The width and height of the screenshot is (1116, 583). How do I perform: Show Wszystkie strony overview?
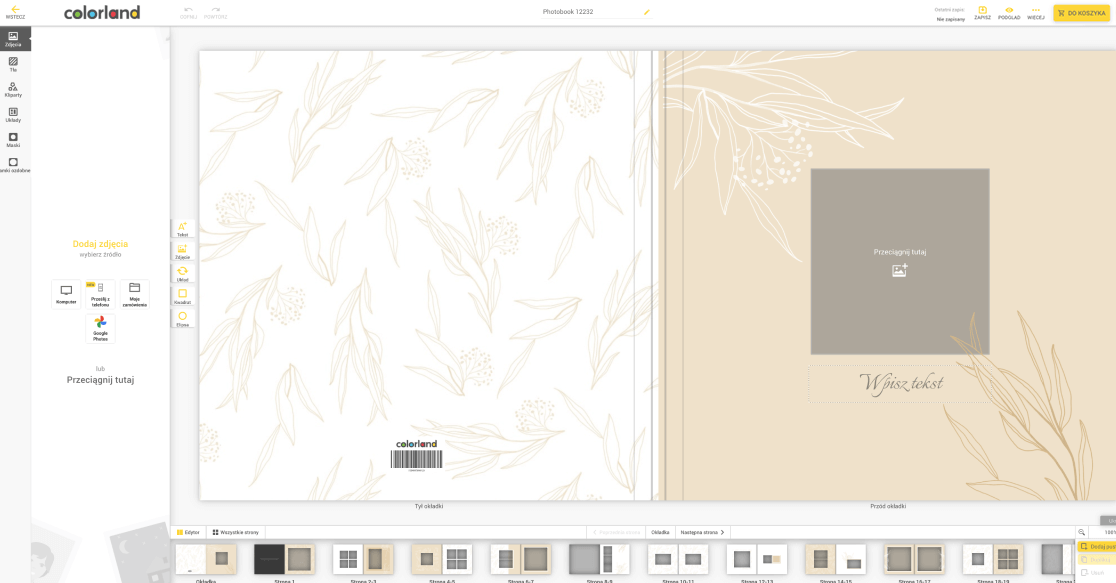point(236,532)
